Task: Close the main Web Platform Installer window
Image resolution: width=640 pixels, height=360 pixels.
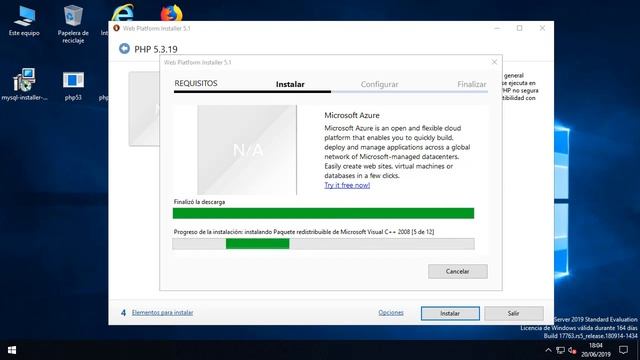Action: pyautogui.click(x=542, y=28)
